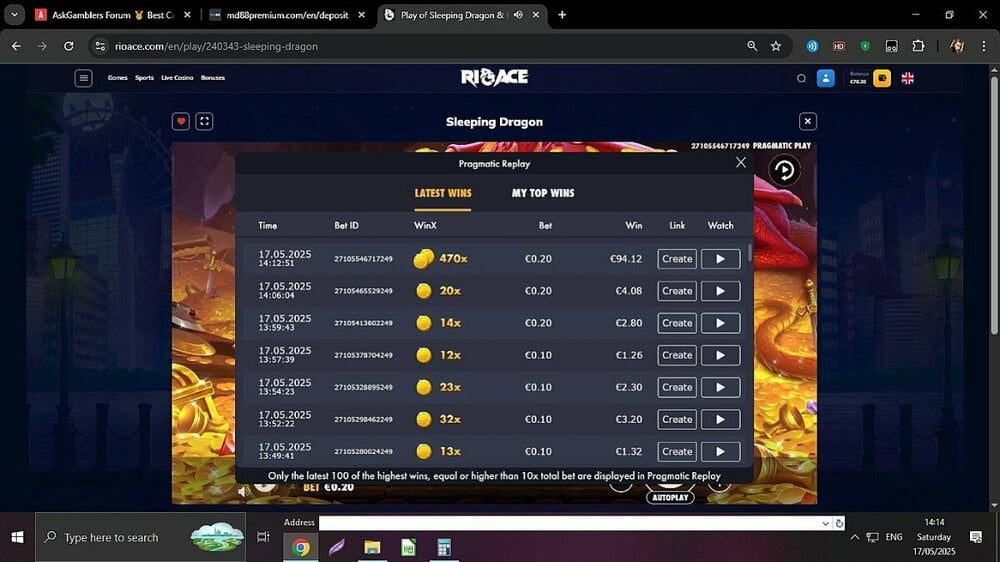Viewport: 1000px width, 562px height.
Task: Click the replay list scrollbar
Action: point(749,251)
